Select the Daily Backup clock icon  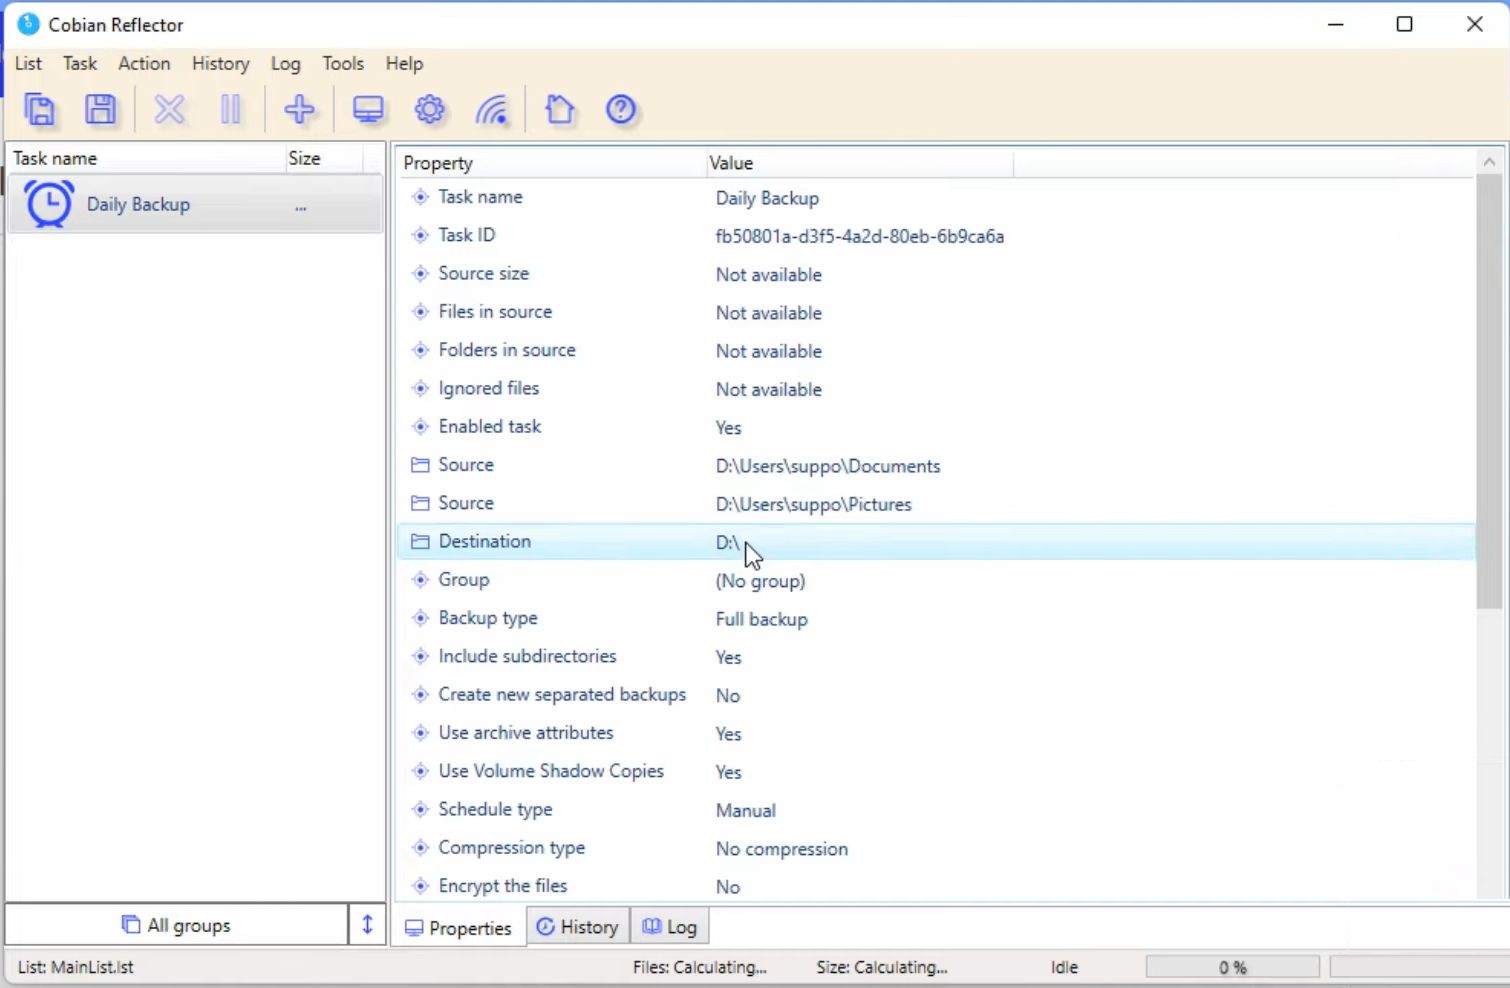(46, 203)
